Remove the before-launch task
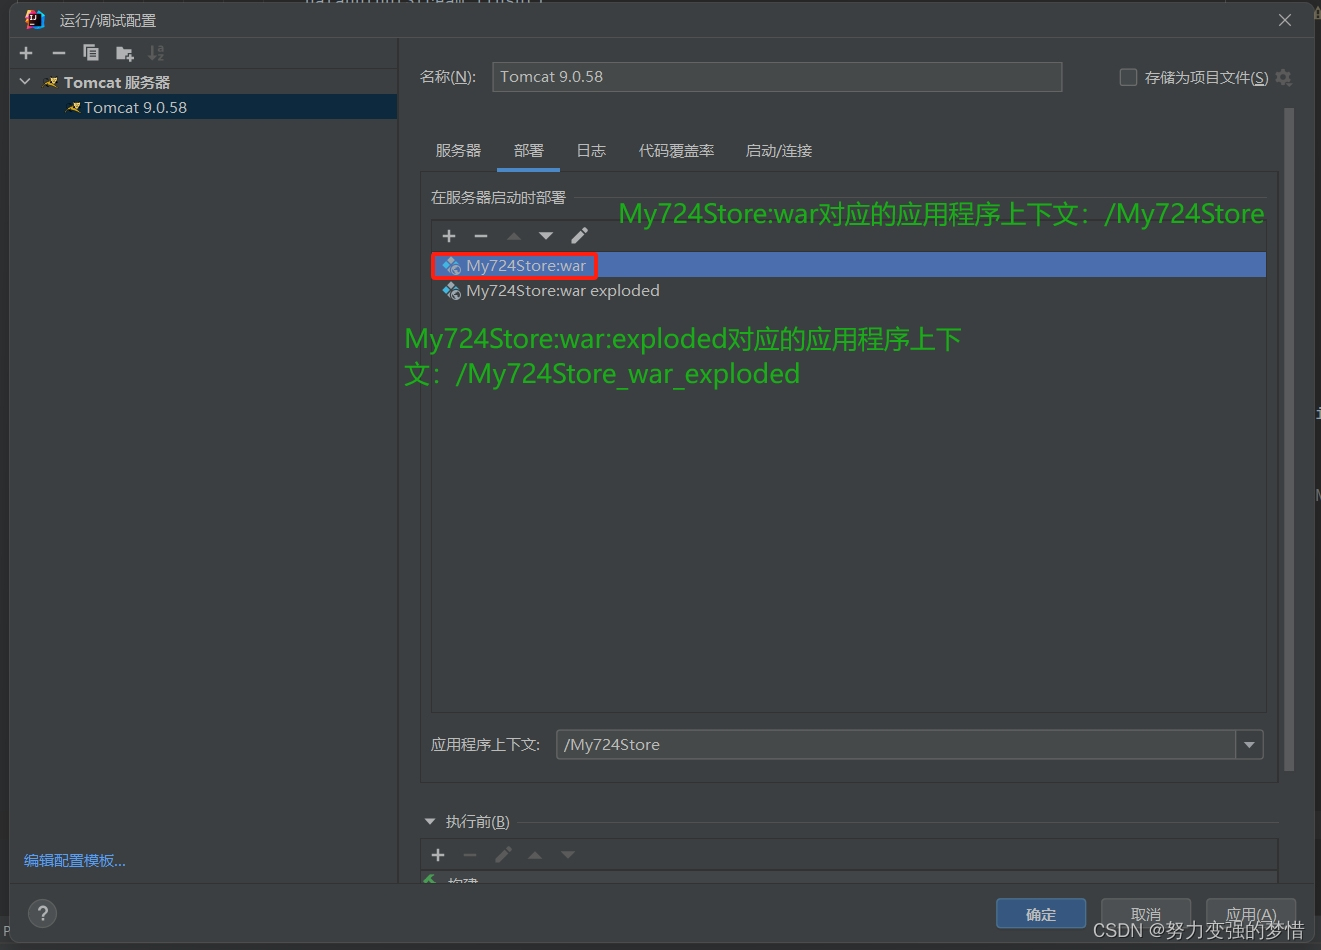This screenshot has height=950, width=1321. pos(470,855)
